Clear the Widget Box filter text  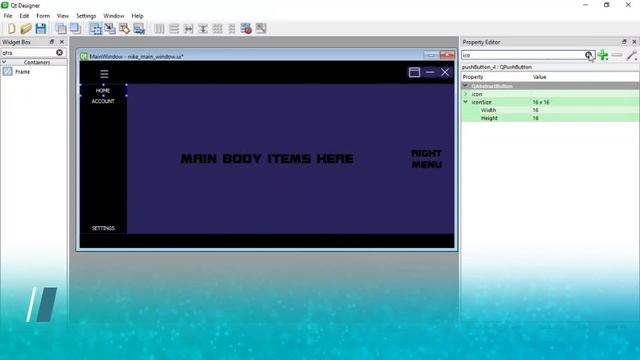60,53
